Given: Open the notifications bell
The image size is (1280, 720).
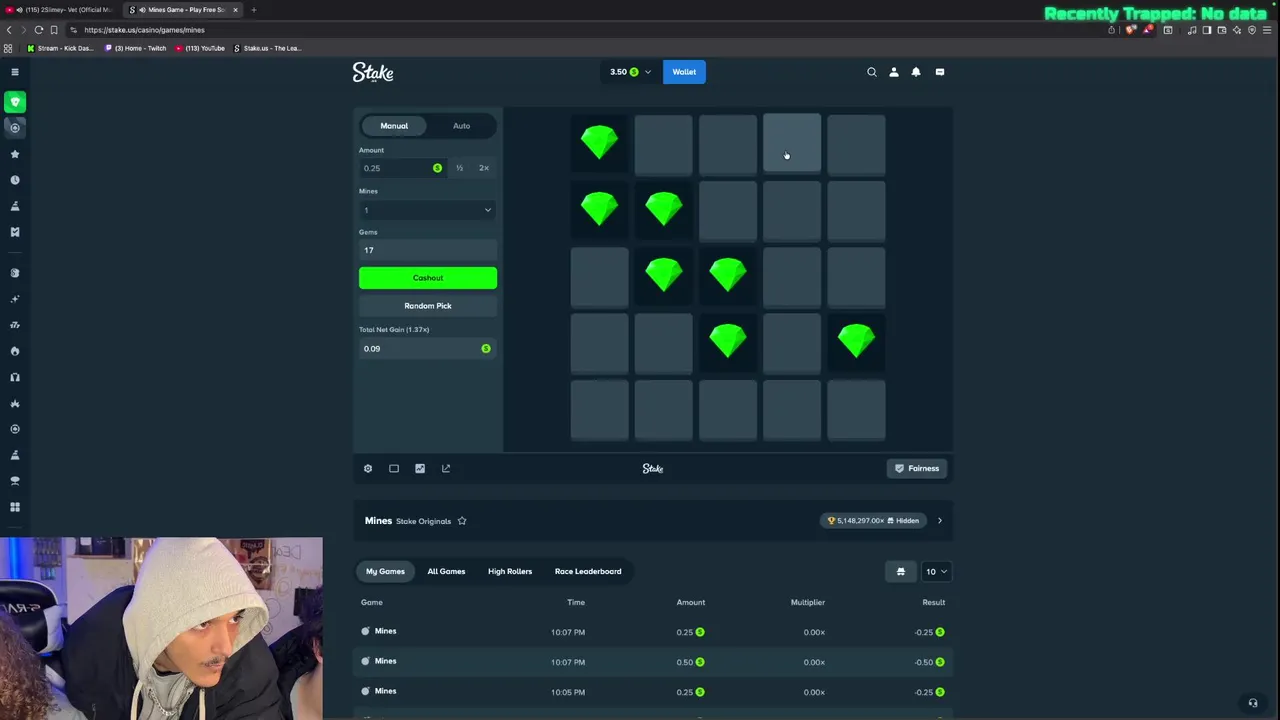Looking at the screenshot, I should (916, 72).
